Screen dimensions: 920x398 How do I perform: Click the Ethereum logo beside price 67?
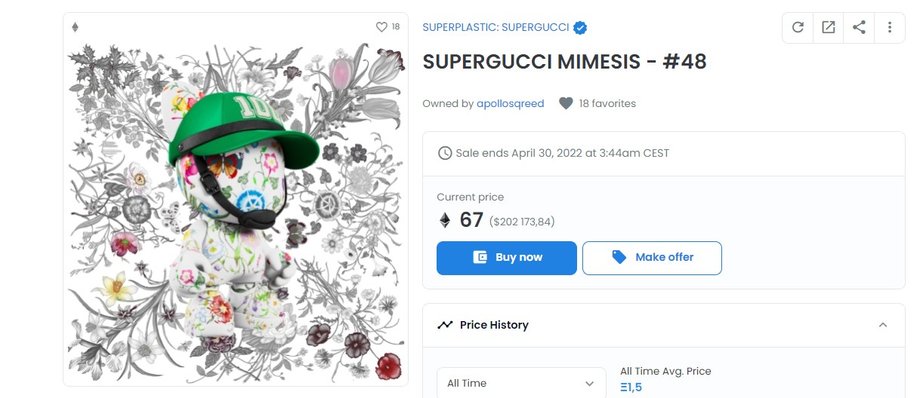click(445, 220)
